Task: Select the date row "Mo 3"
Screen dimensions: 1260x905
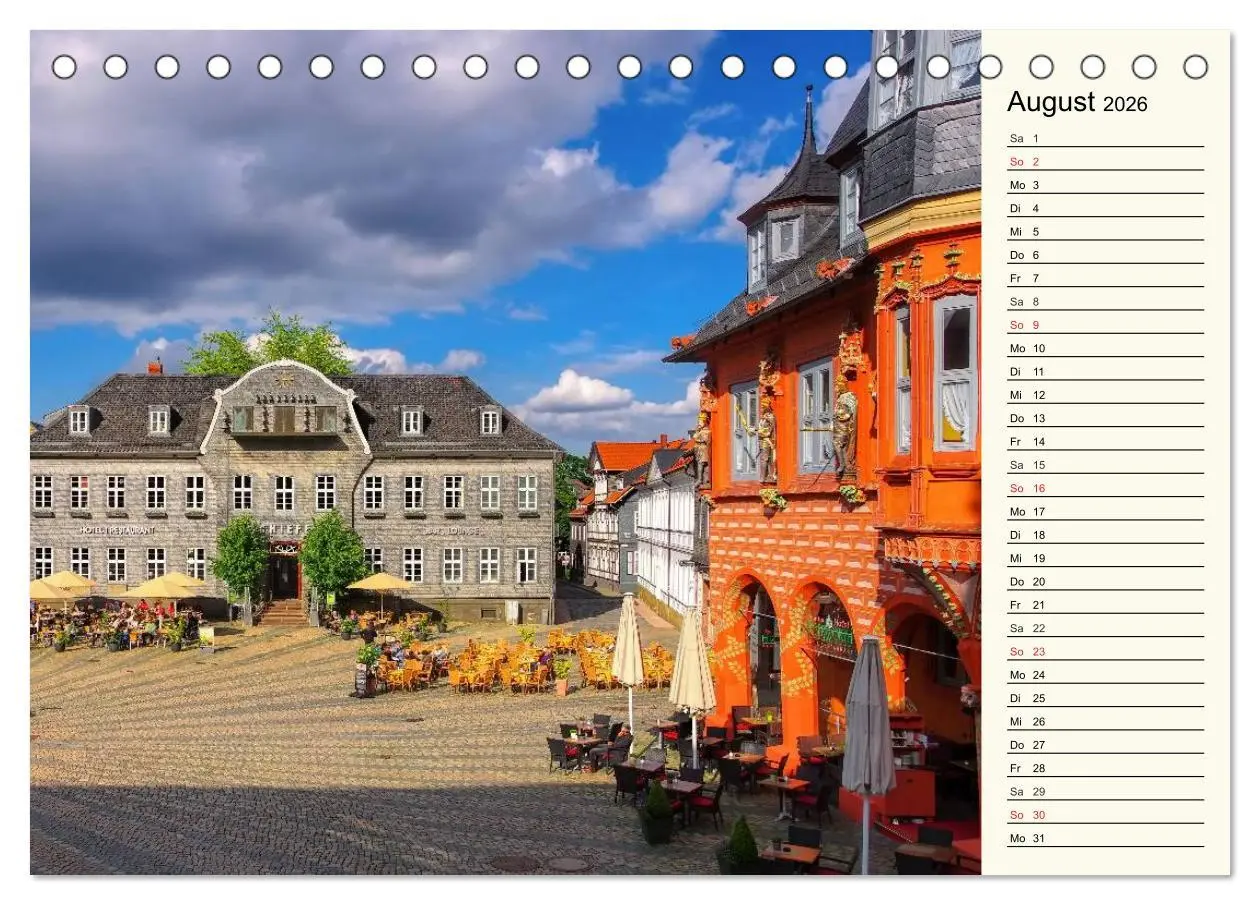Action: 1105,184
